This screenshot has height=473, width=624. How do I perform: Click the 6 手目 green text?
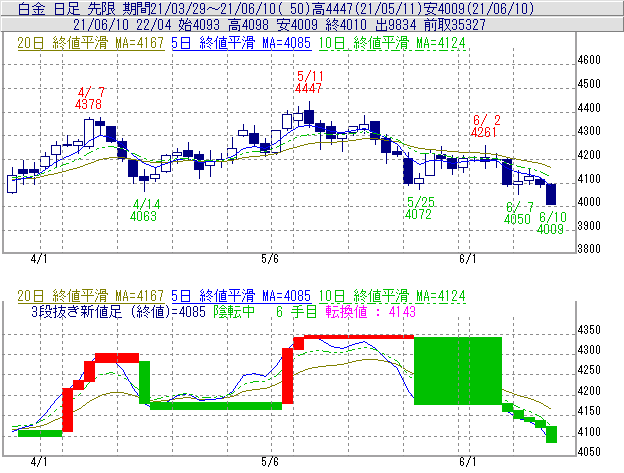pyautogui.click(x=296, y=312)
